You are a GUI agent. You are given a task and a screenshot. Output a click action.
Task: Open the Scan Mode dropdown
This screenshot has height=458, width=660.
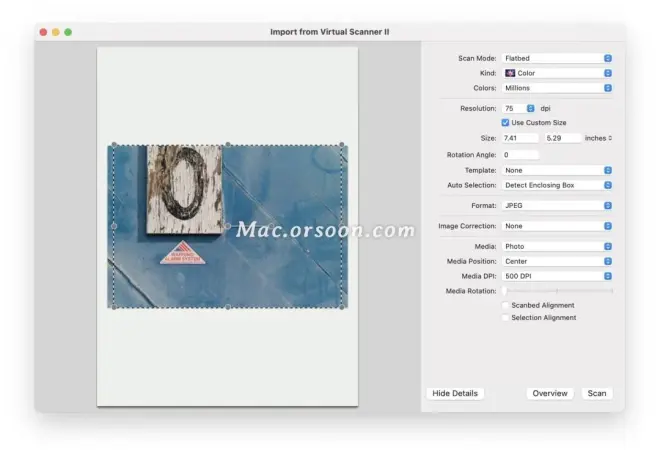pyautogui.click(x=557, y=58)
